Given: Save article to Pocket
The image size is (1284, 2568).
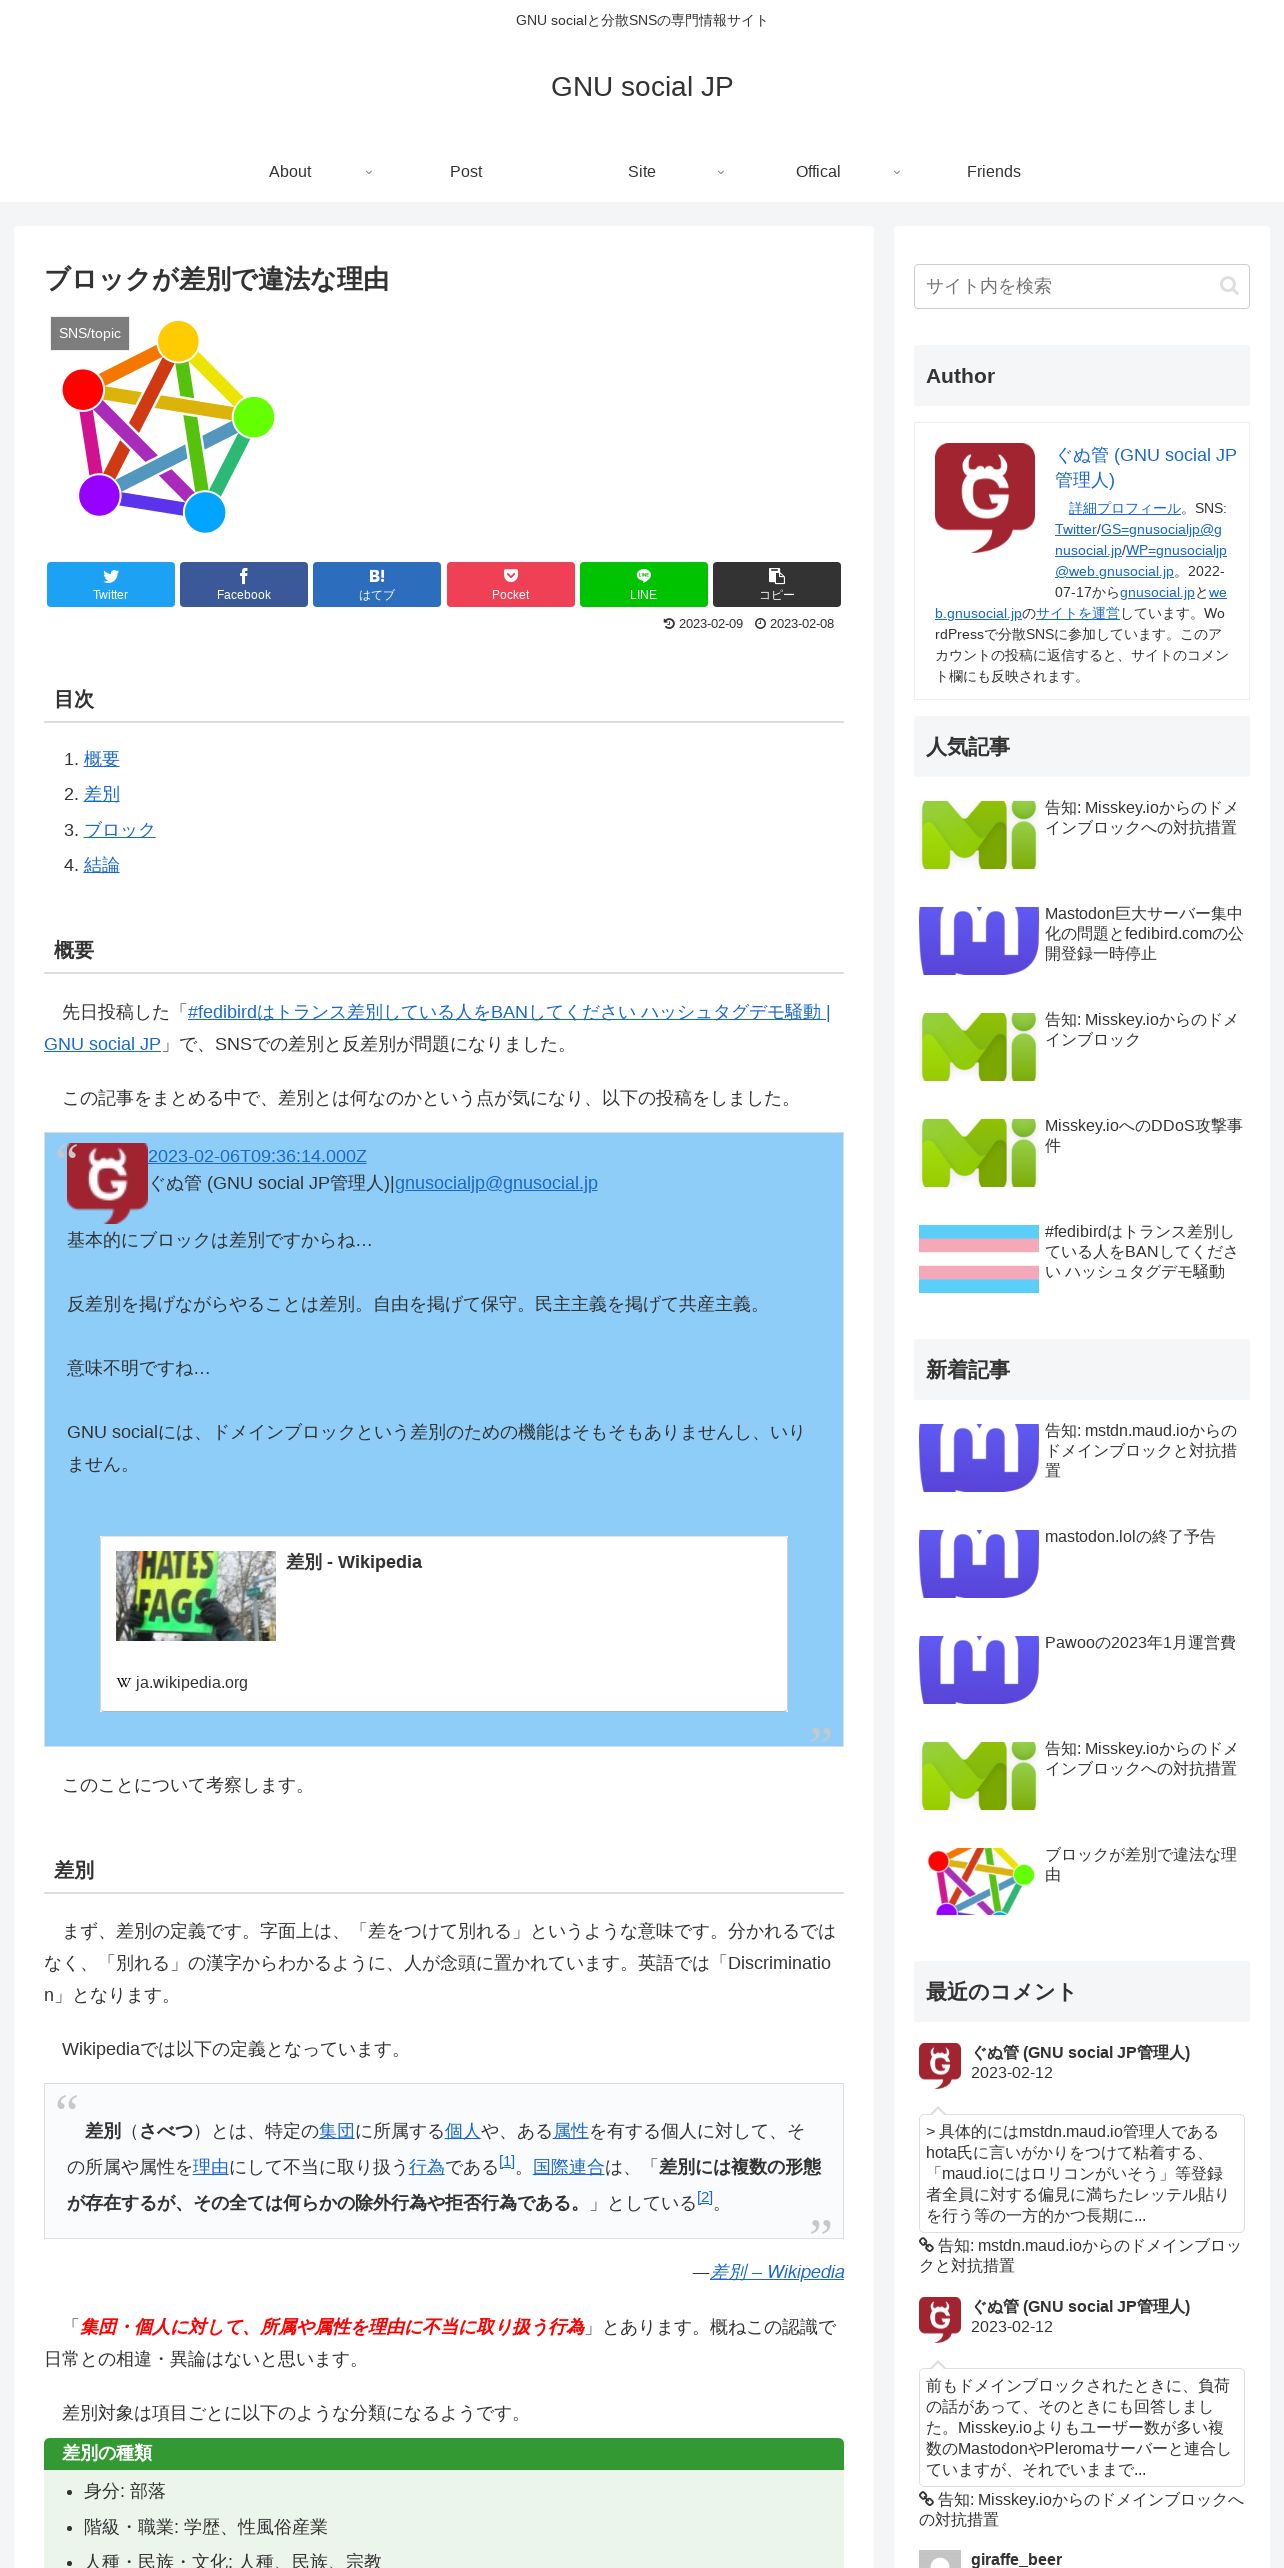Looking at the screenshot, I should 511,584.
